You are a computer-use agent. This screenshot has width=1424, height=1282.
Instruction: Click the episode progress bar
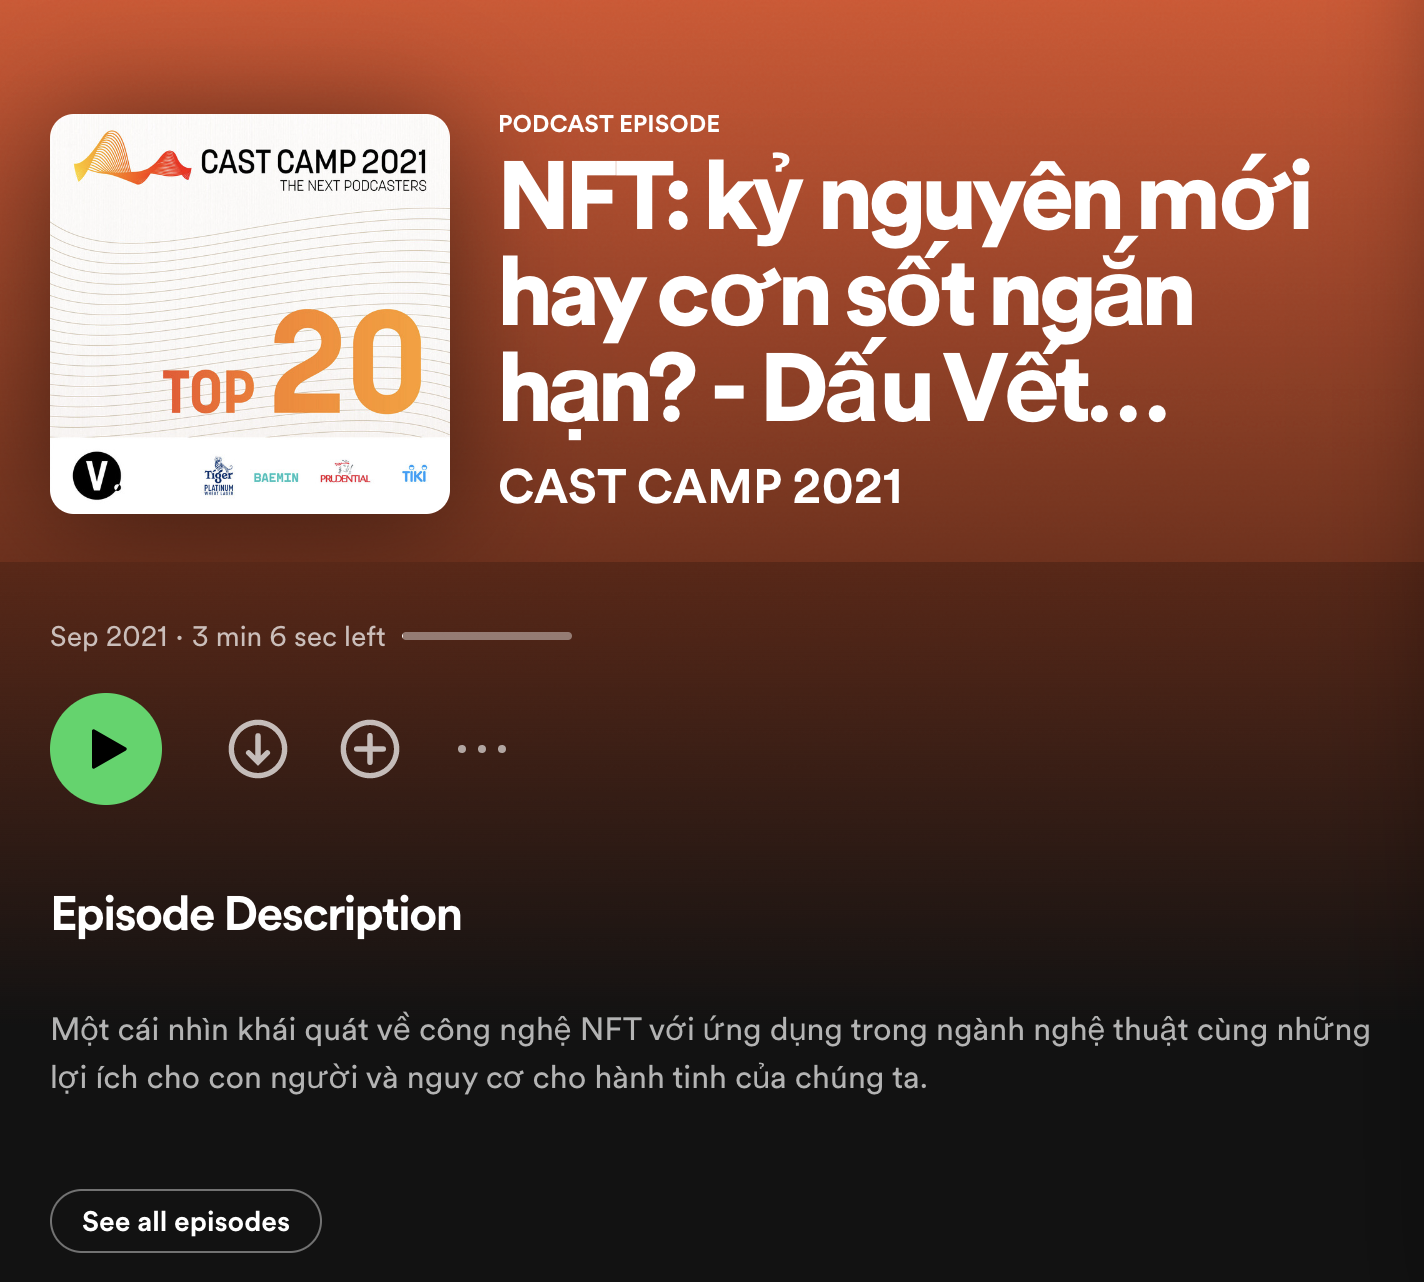pyautogui.click(x=487, y=636)
